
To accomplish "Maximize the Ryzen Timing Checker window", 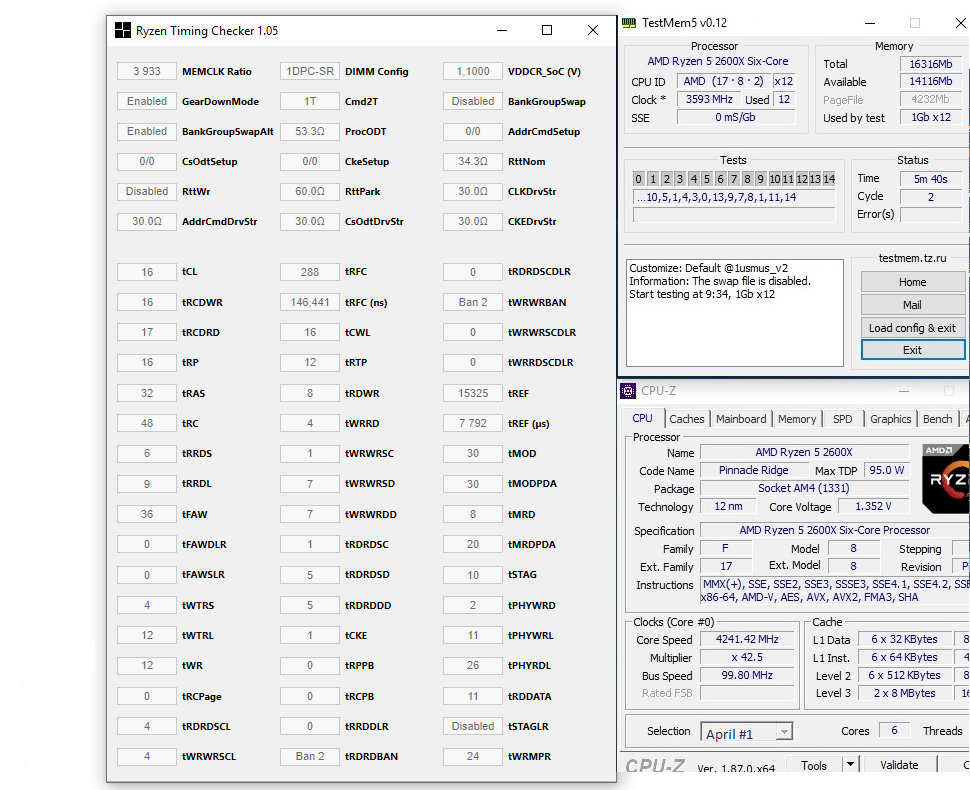I will [547, 30].
